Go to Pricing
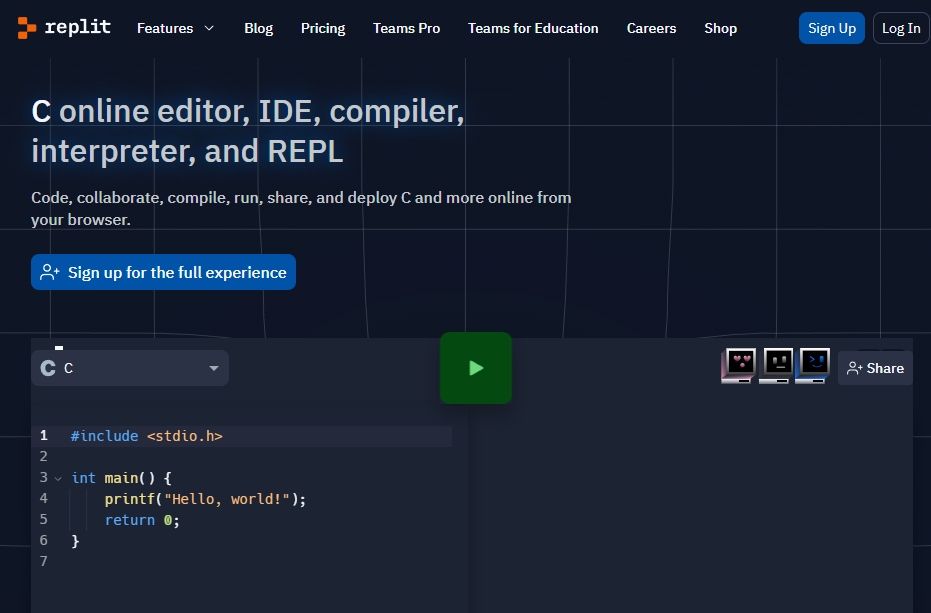Screen dimensions: 931x613 (x=323, y=29)
